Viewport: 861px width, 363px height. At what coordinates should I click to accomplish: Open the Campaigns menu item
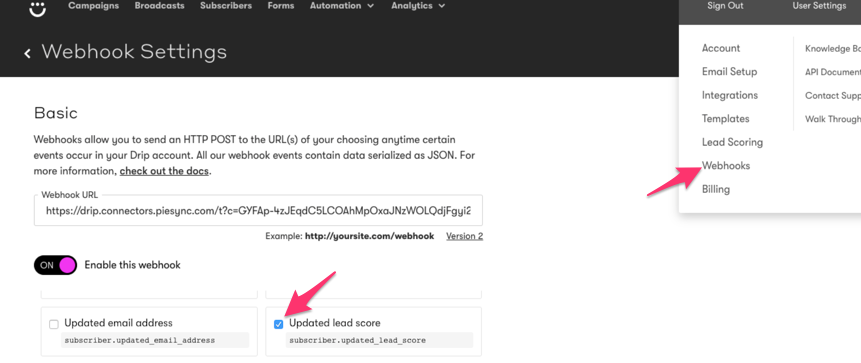93,6
